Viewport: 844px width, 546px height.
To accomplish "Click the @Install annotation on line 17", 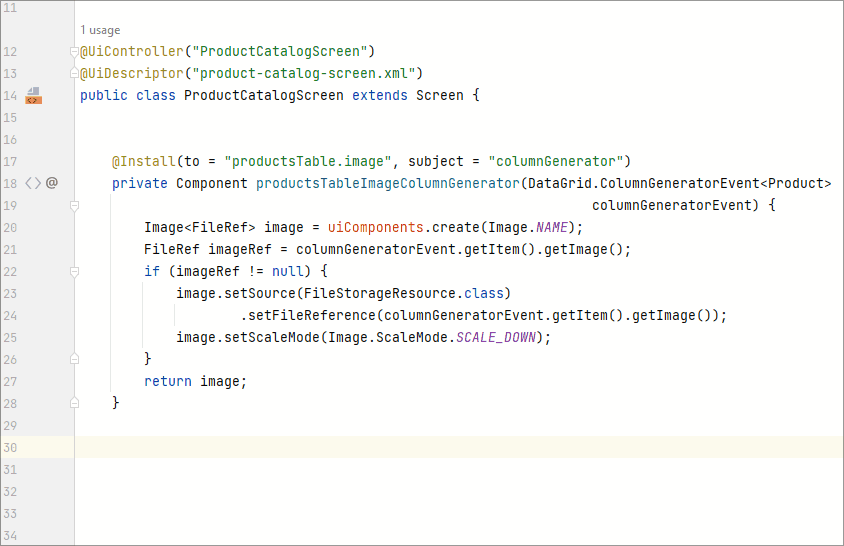I will pyautogui.click(x=143, y=161).
